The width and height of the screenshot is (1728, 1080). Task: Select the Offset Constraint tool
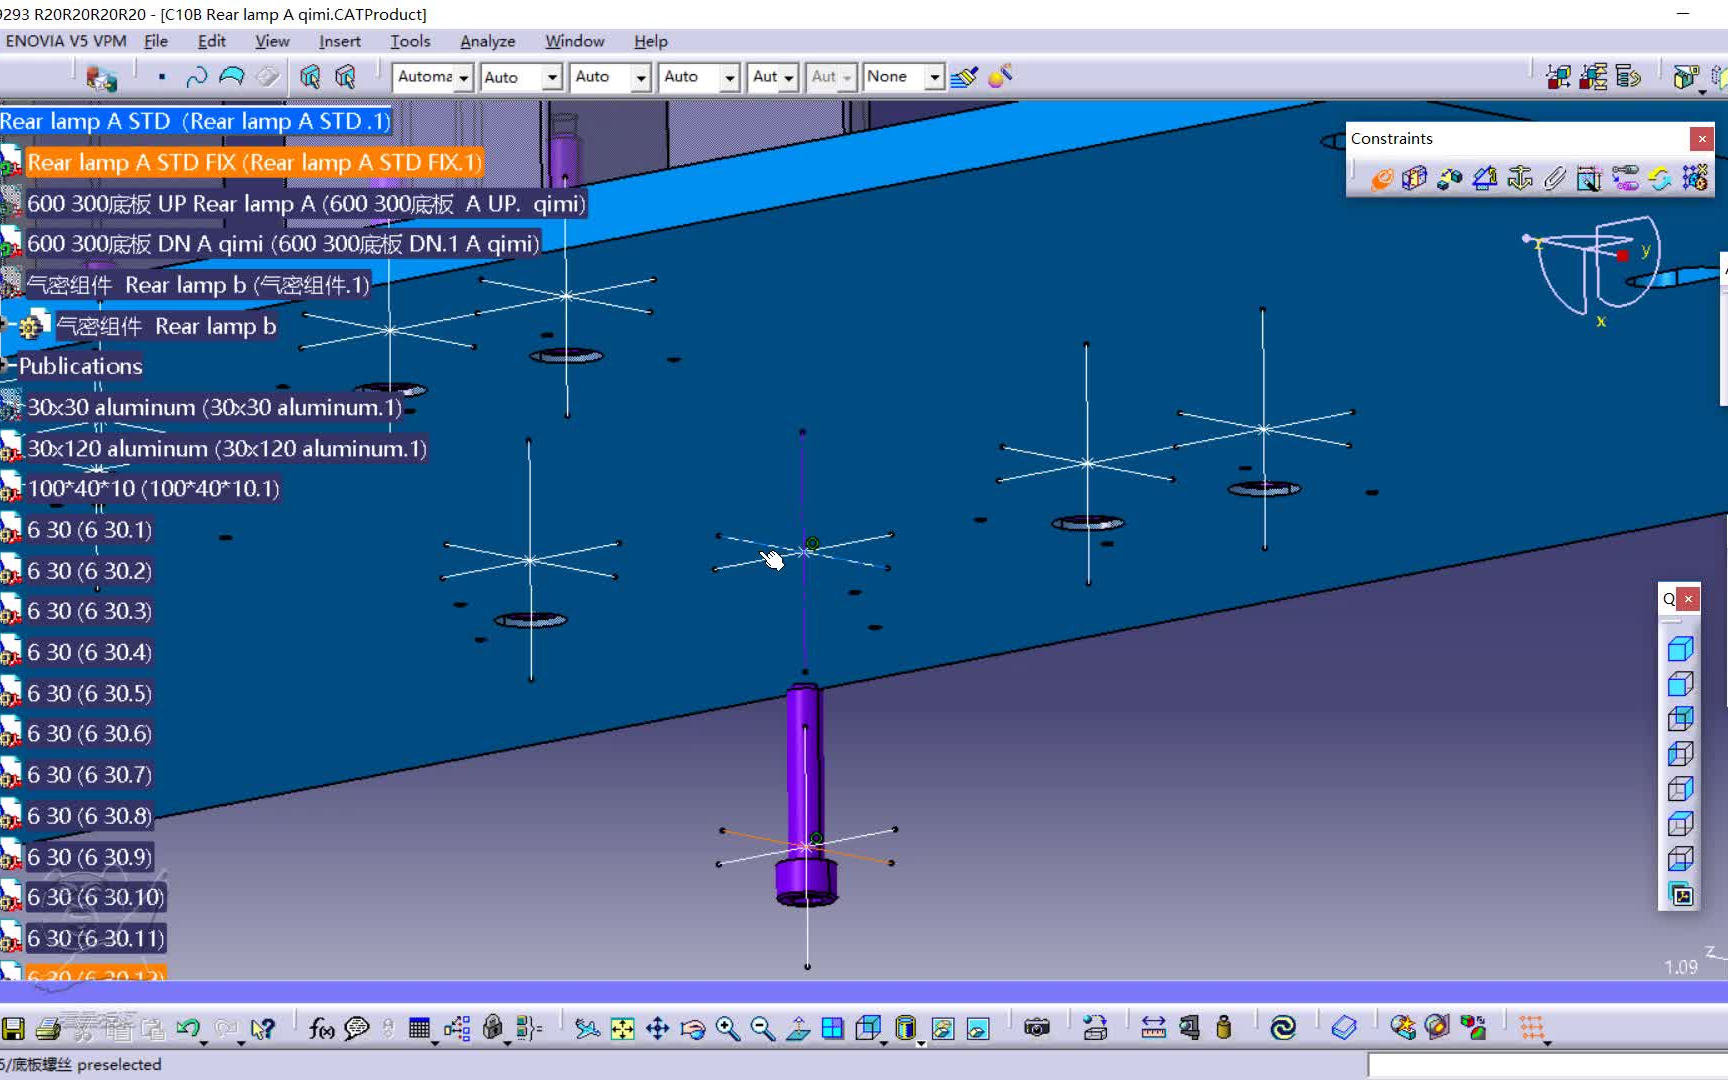click(x=1449, y=179)
